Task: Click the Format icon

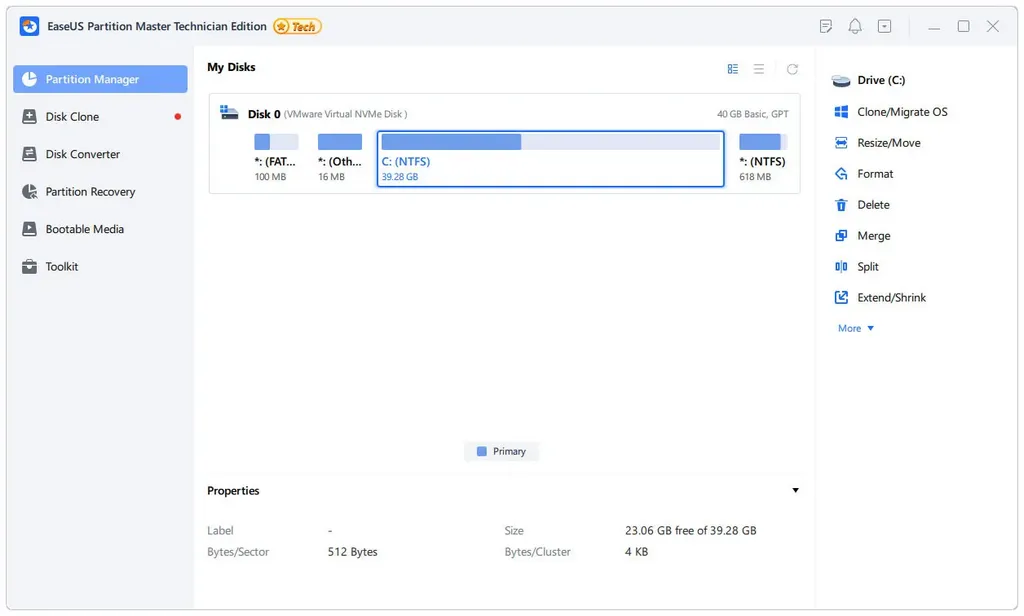Action: point(841,174)
